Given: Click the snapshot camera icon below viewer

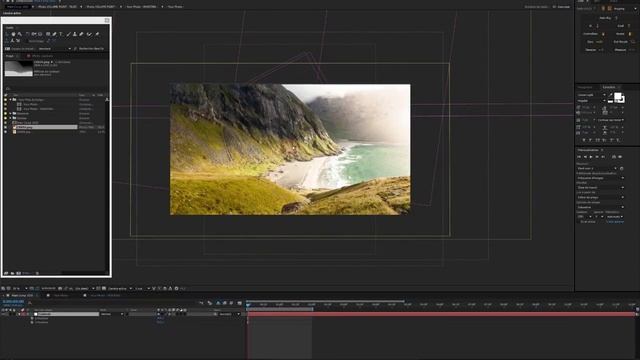Looking at the screenshot, I should [60, 289].
